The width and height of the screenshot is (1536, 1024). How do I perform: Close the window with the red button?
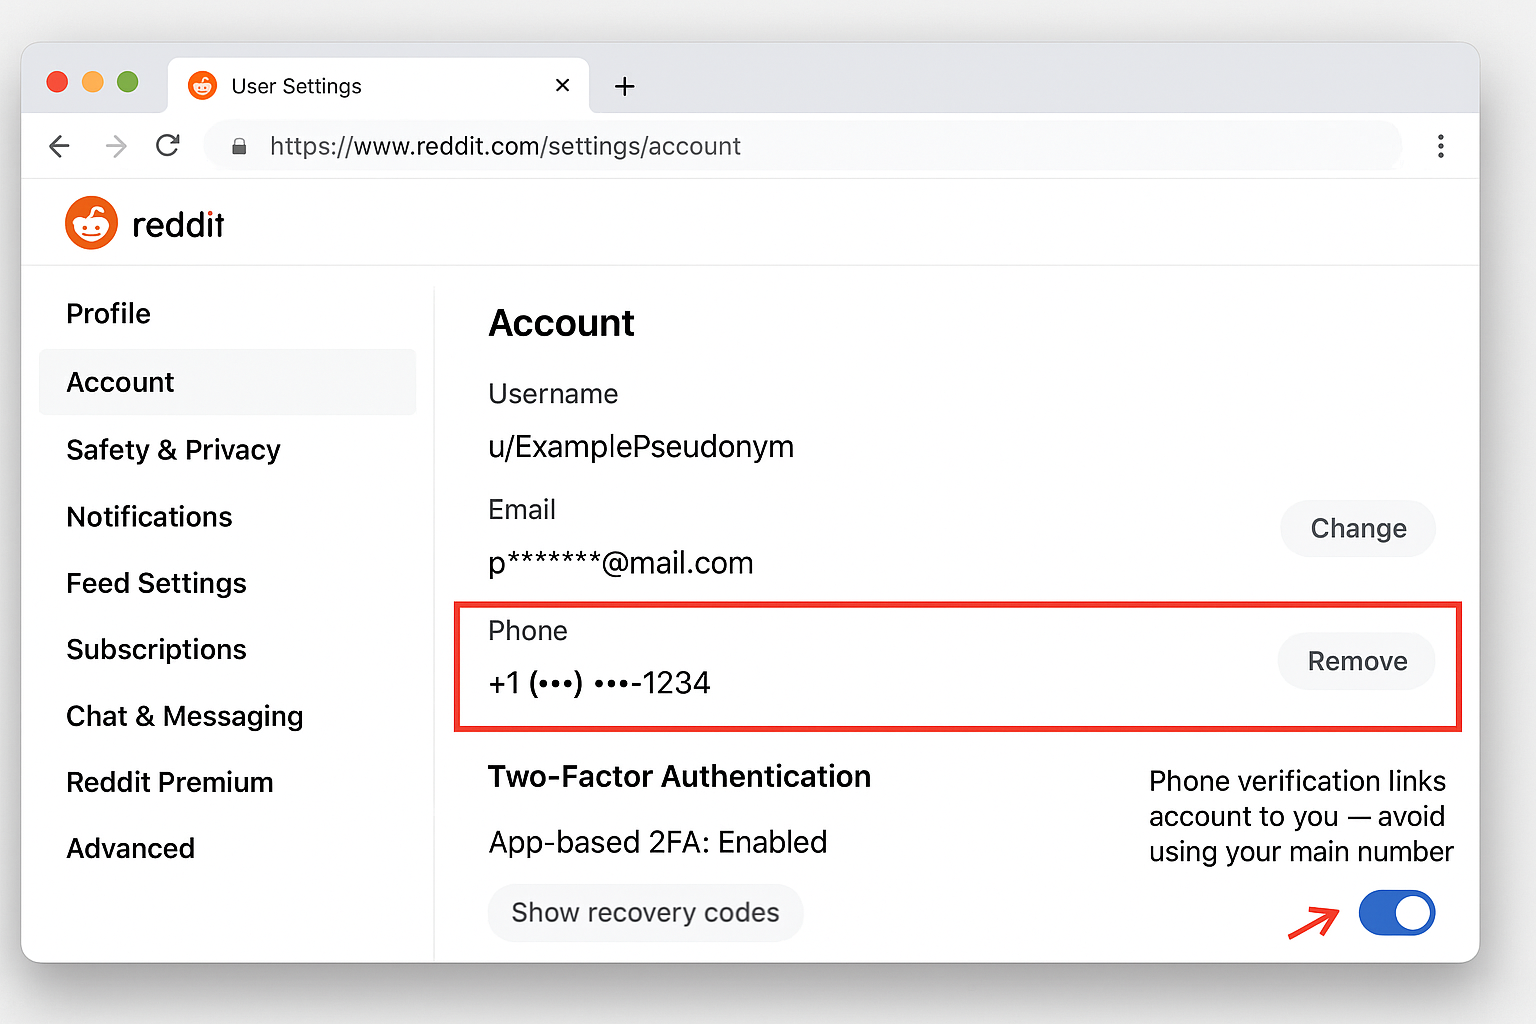pyautogui.click(x=57, y=82)
